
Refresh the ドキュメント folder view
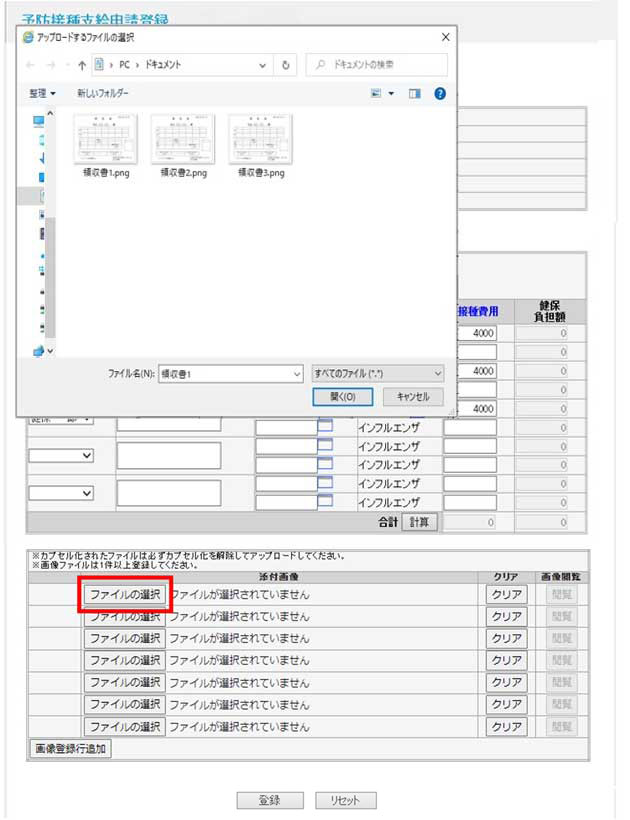coord(285,65)
